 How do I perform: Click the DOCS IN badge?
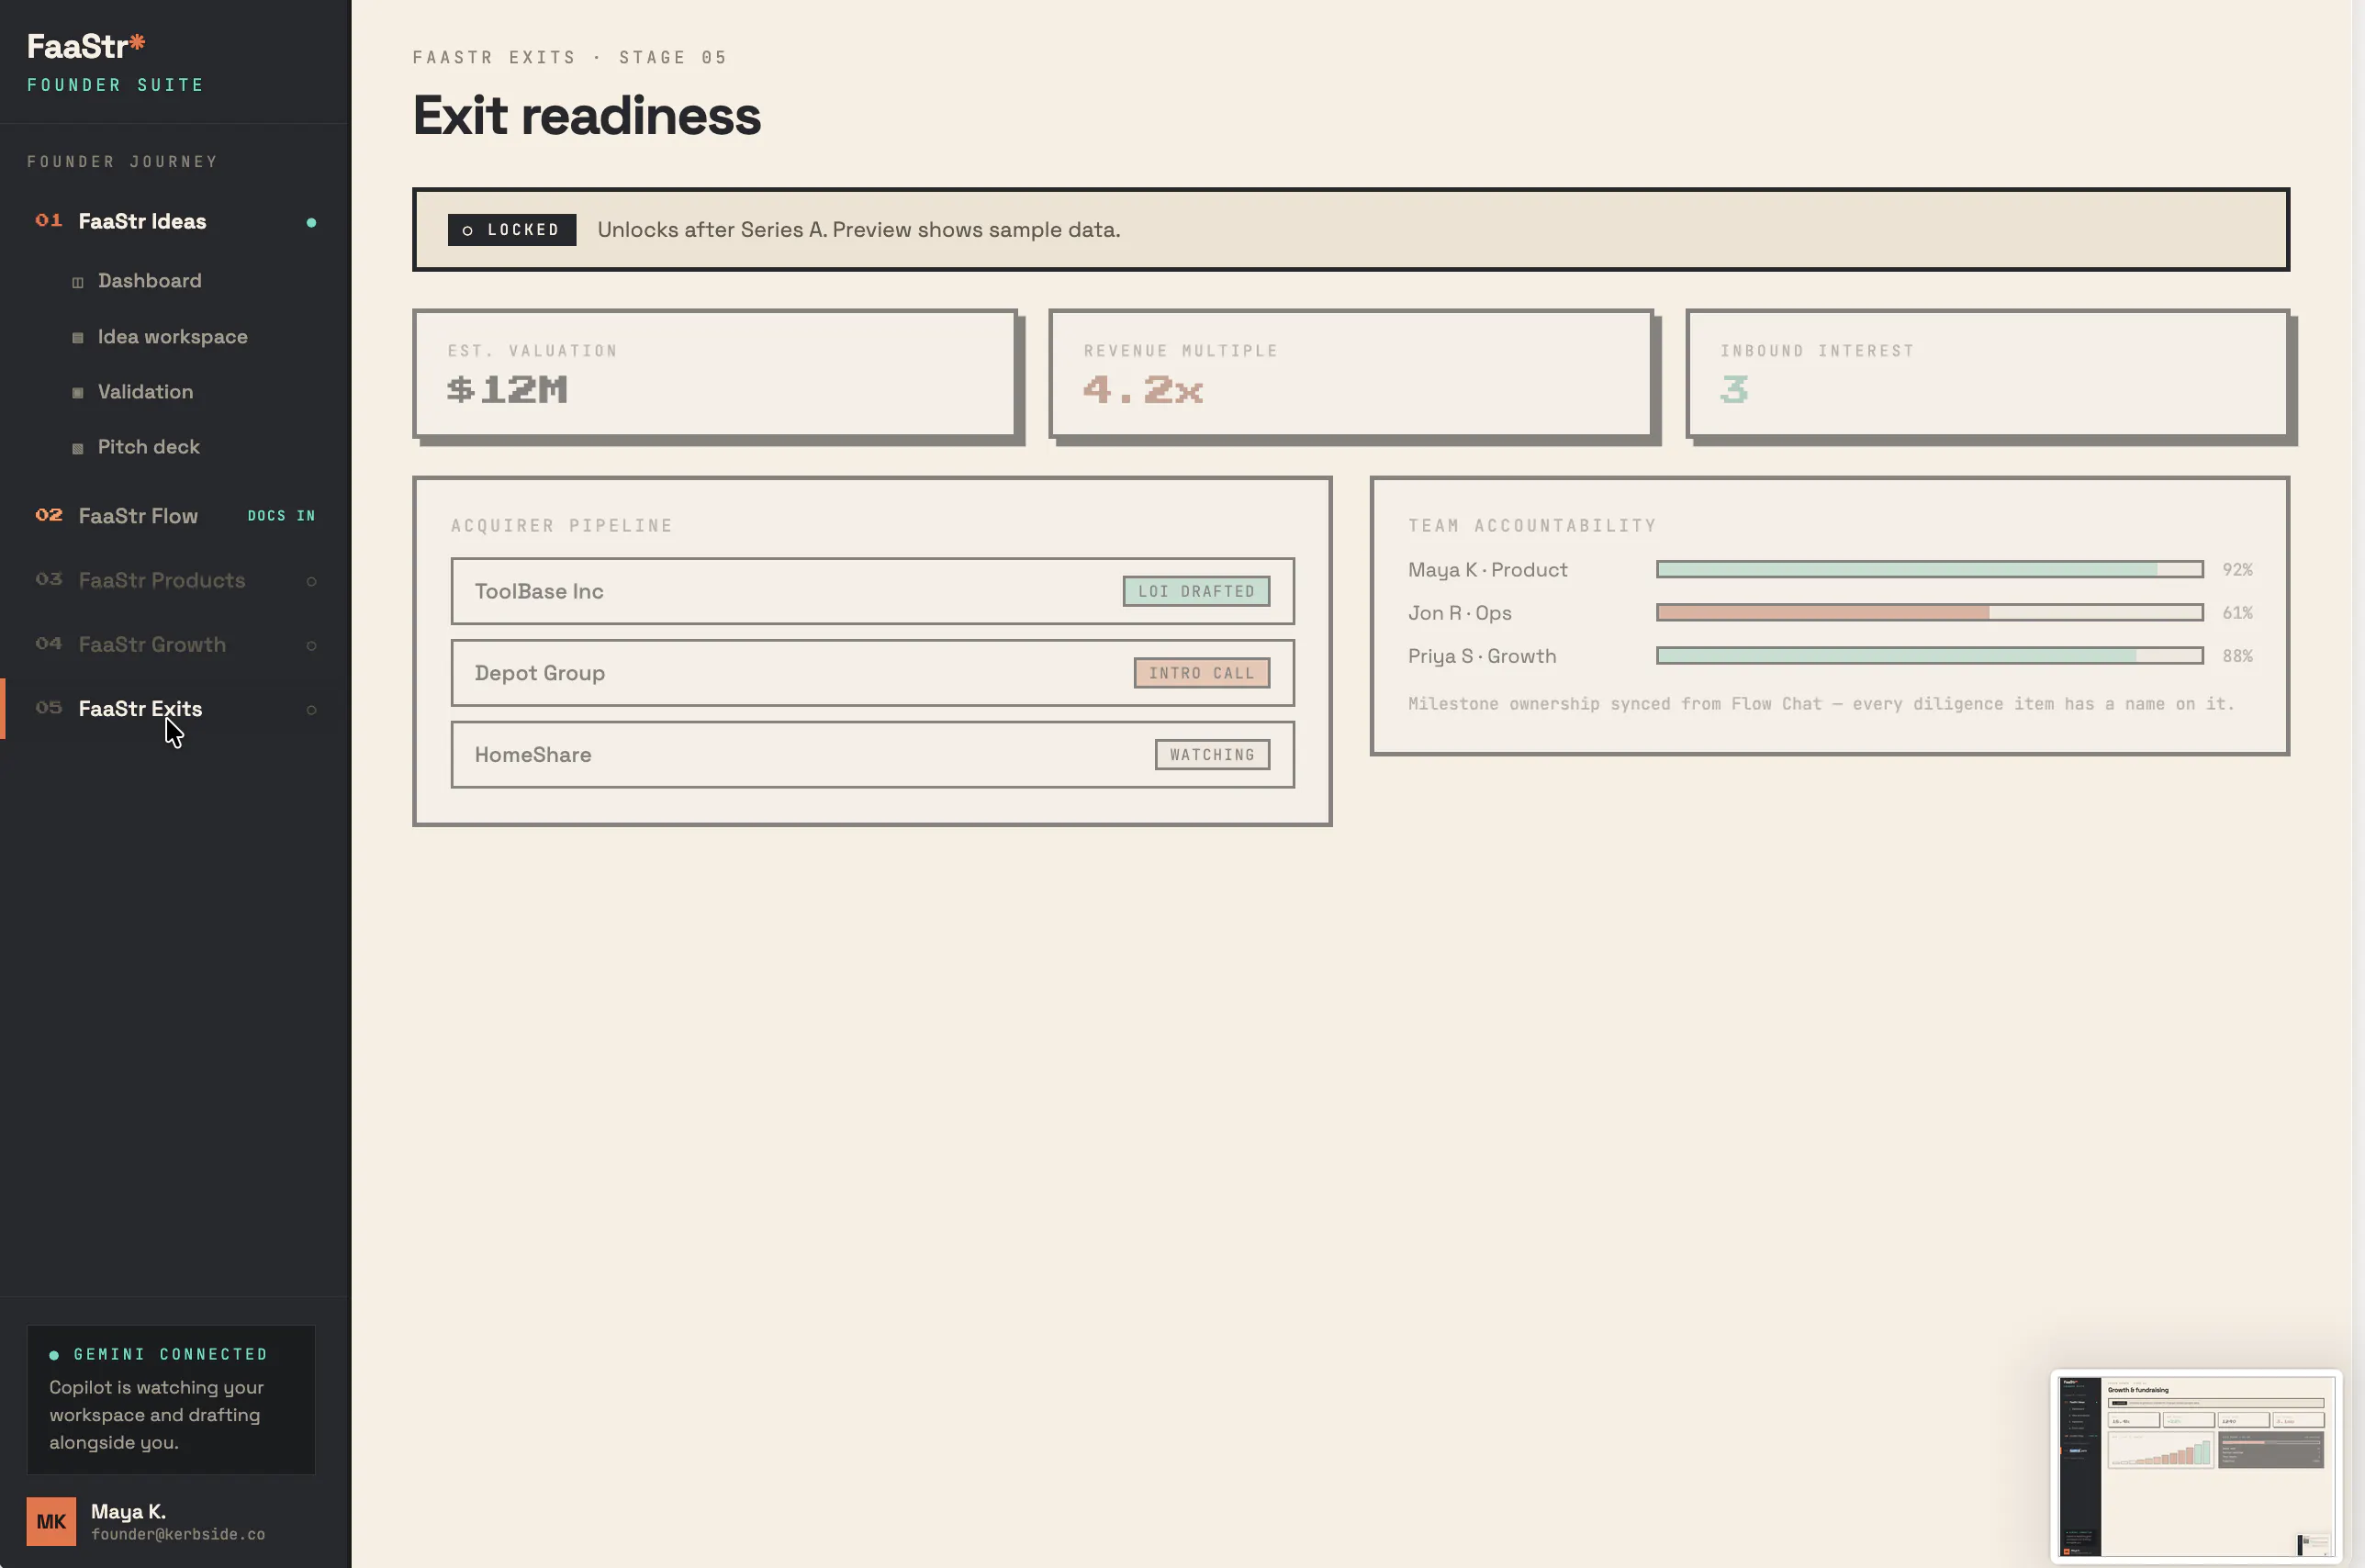coord(281,516)
